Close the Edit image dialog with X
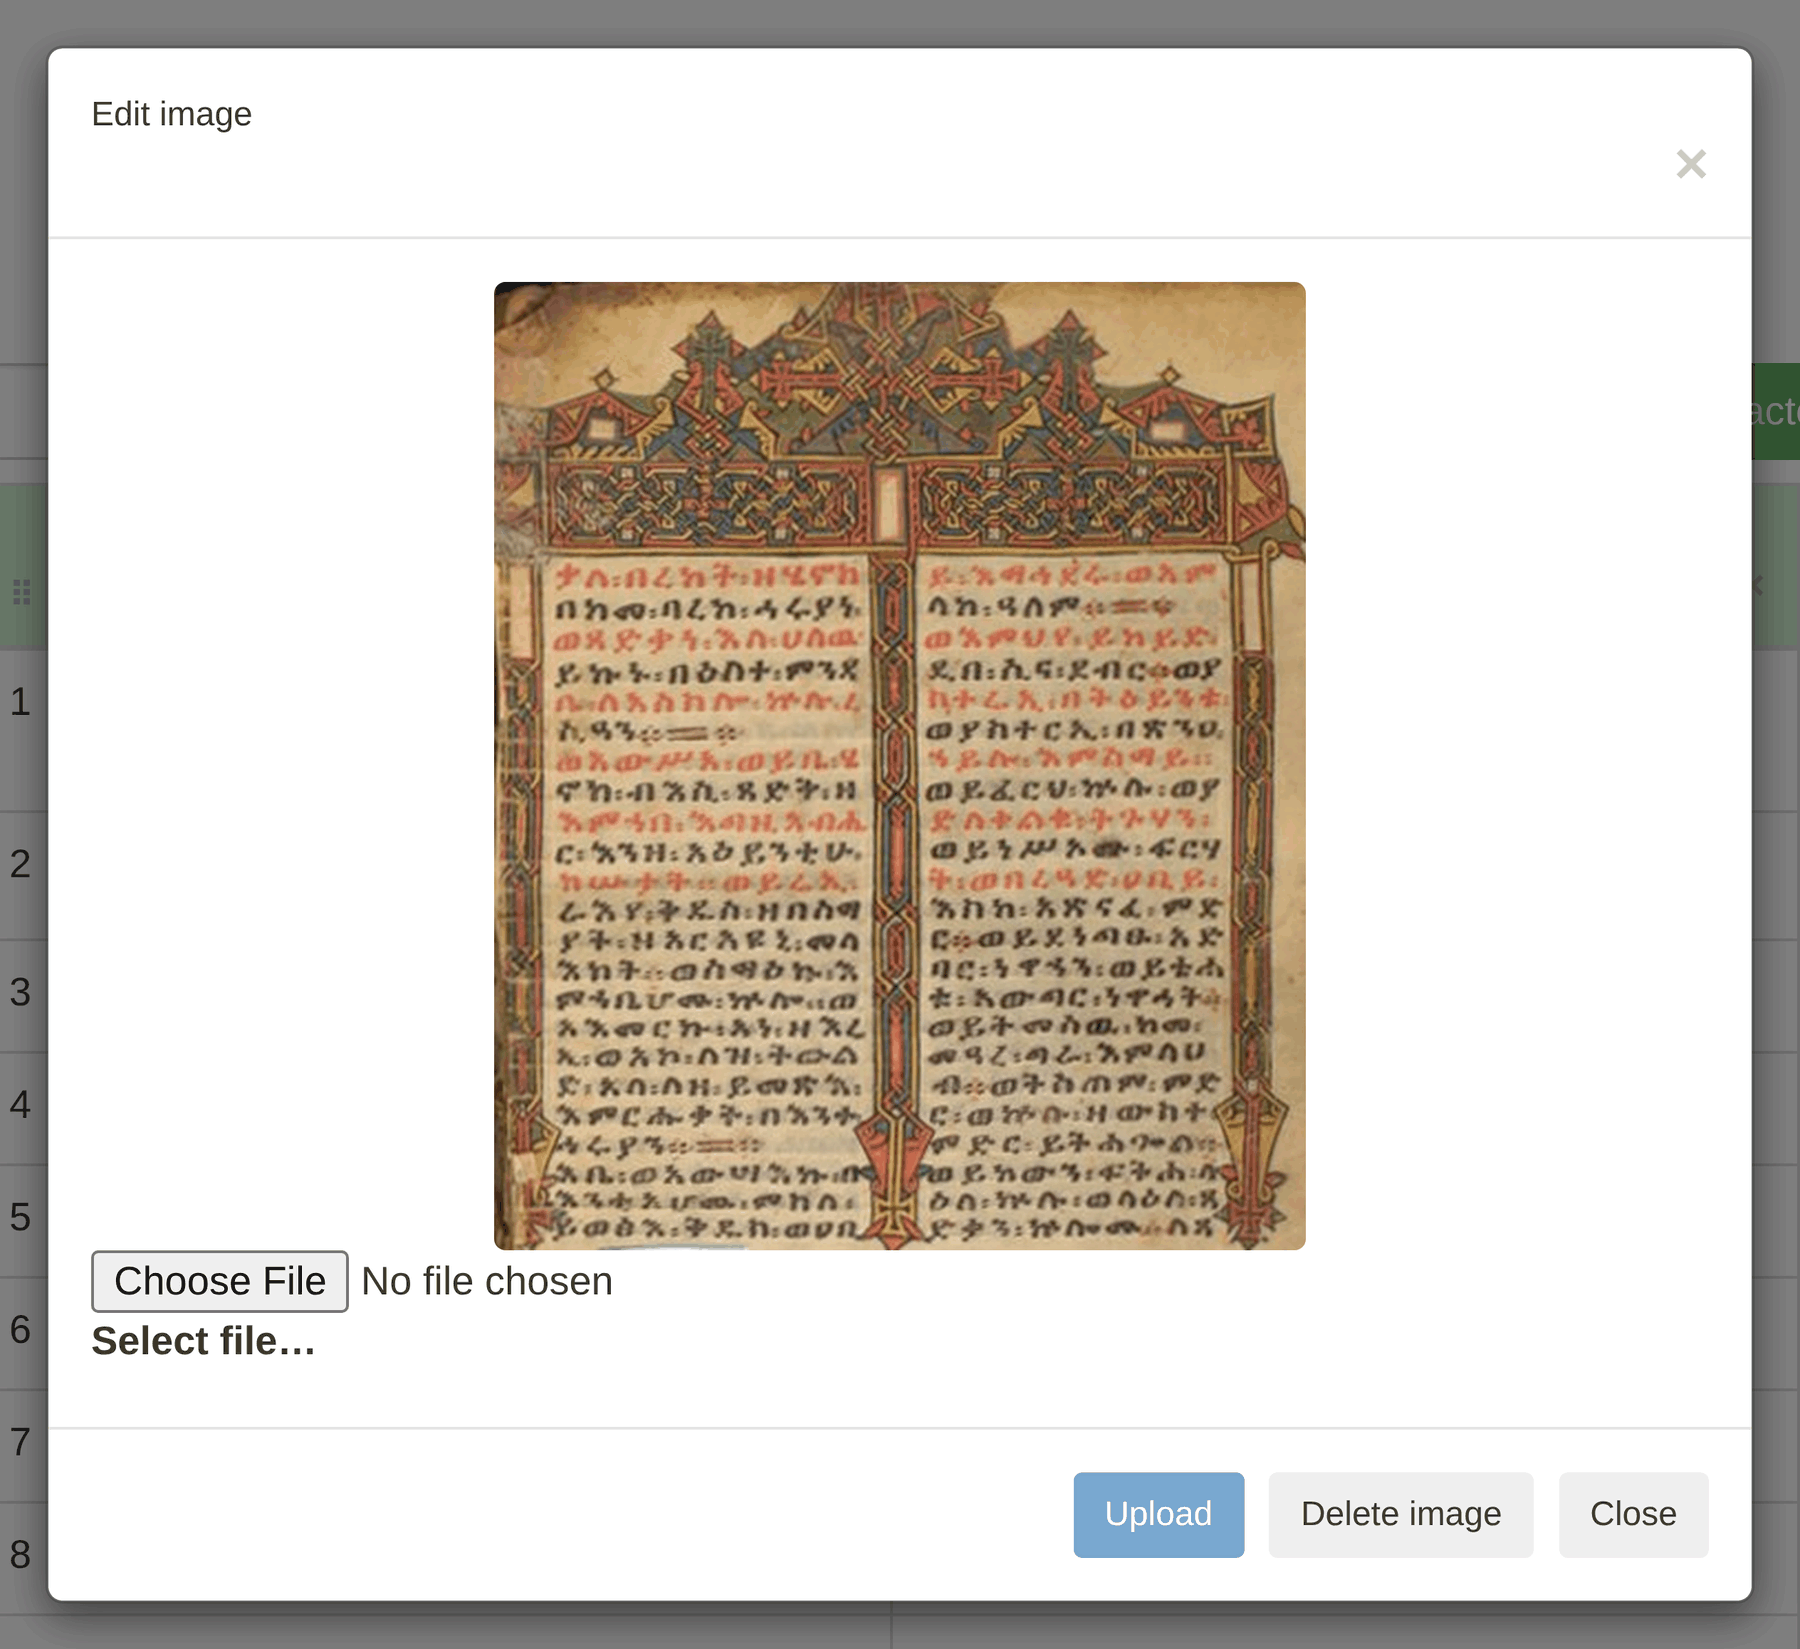This screenshot has width=1800, height=1649. click(1690, 164)
